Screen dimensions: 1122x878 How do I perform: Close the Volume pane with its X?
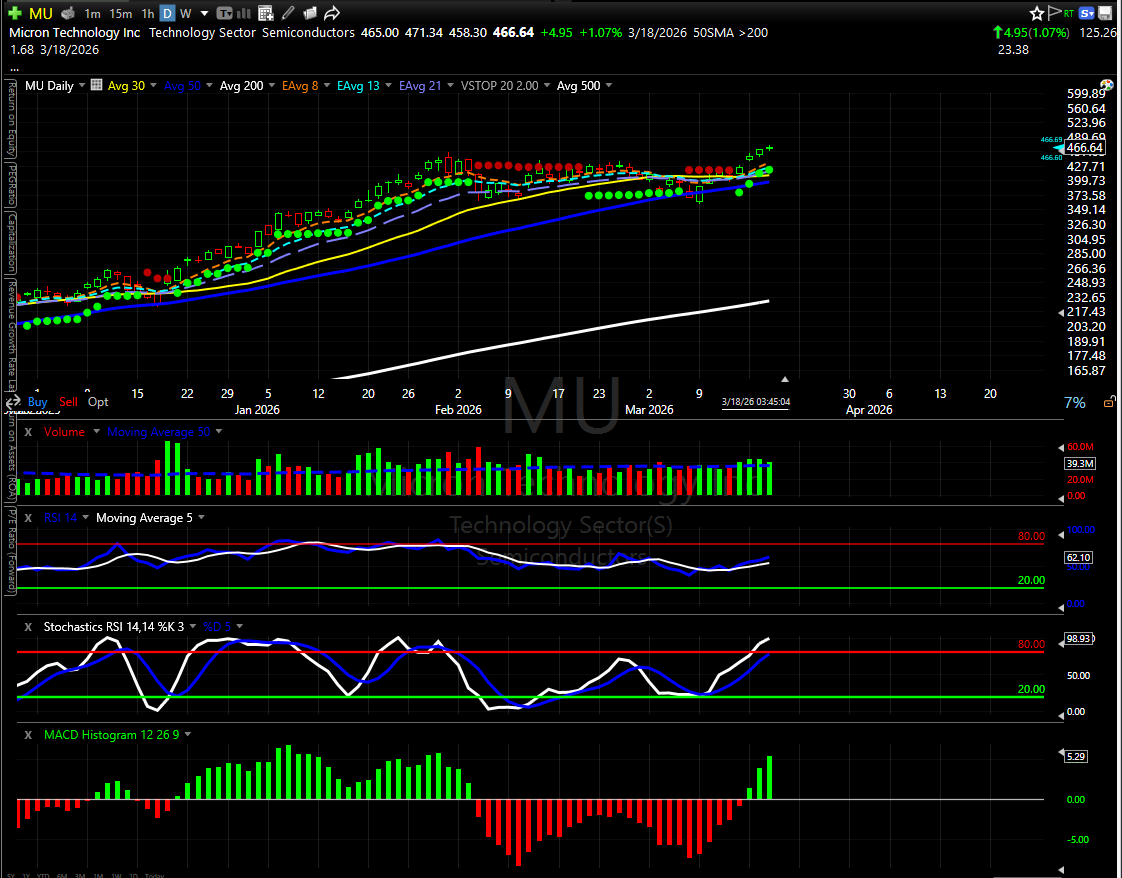(x=29, y=431)
